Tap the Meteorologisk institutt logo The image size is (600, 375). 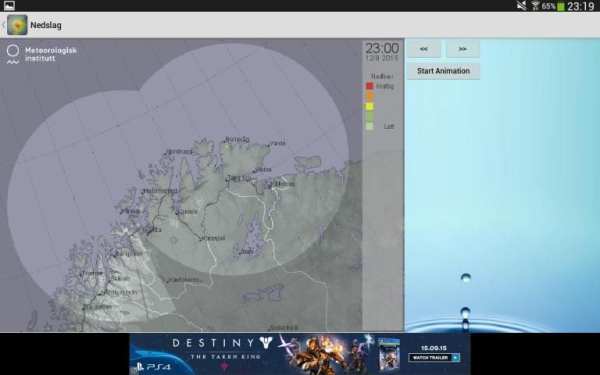[42, 55]
